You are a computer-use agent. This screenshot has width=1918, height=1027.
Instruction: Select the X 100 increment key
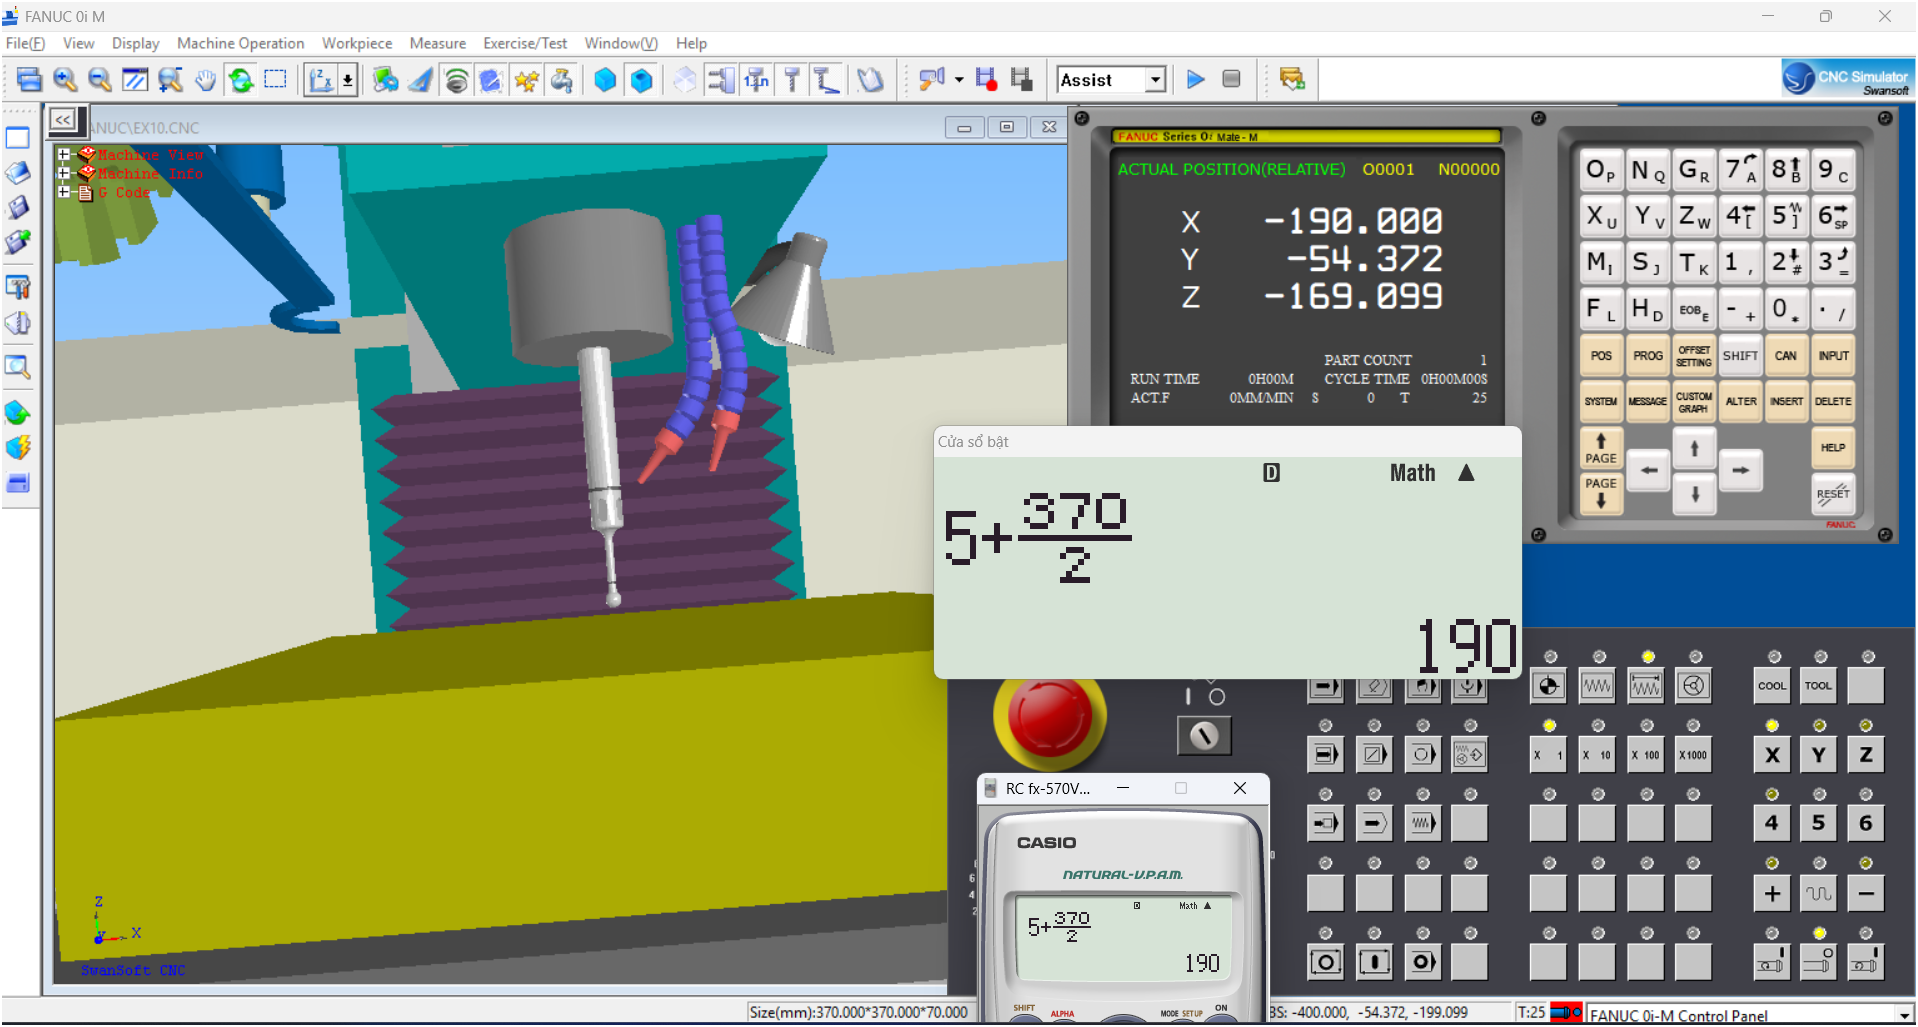[1645, 755]
